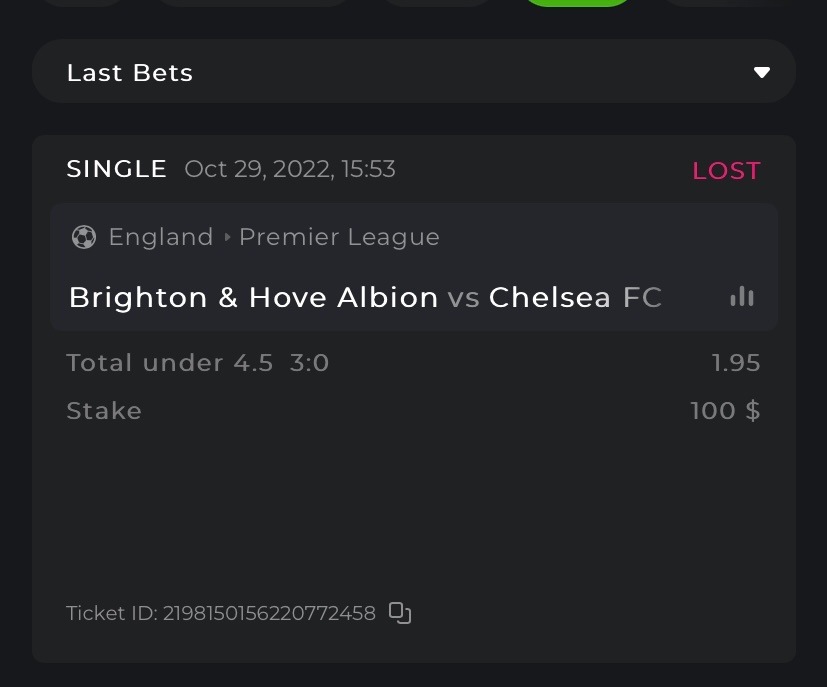Click the SINGLE bet type label

117,169
